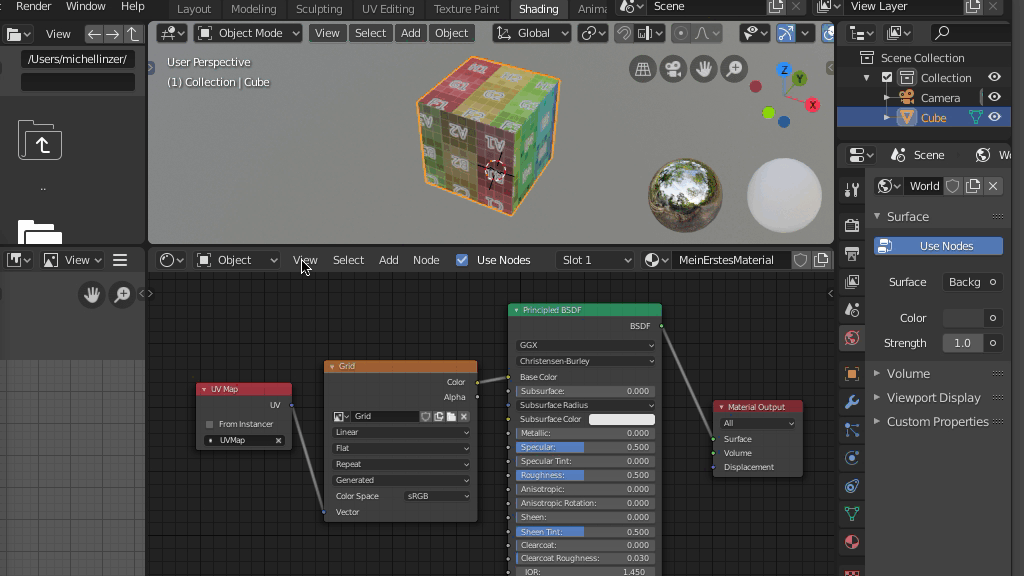Remove the World datablock with X icon

point(993,186)
